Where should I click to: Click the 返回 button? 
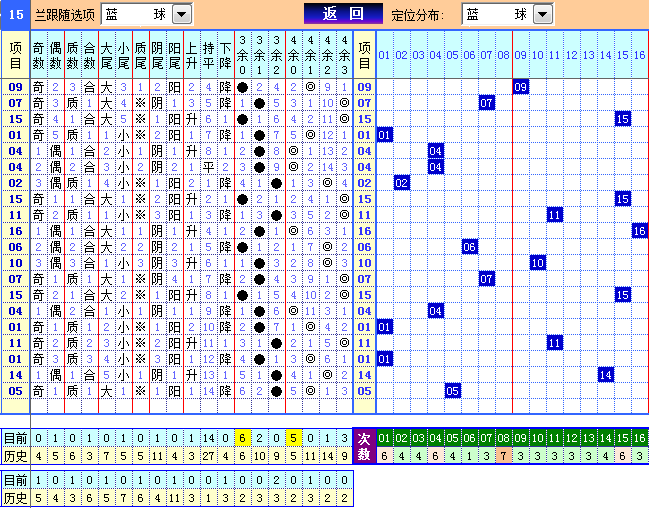point(344,14)
